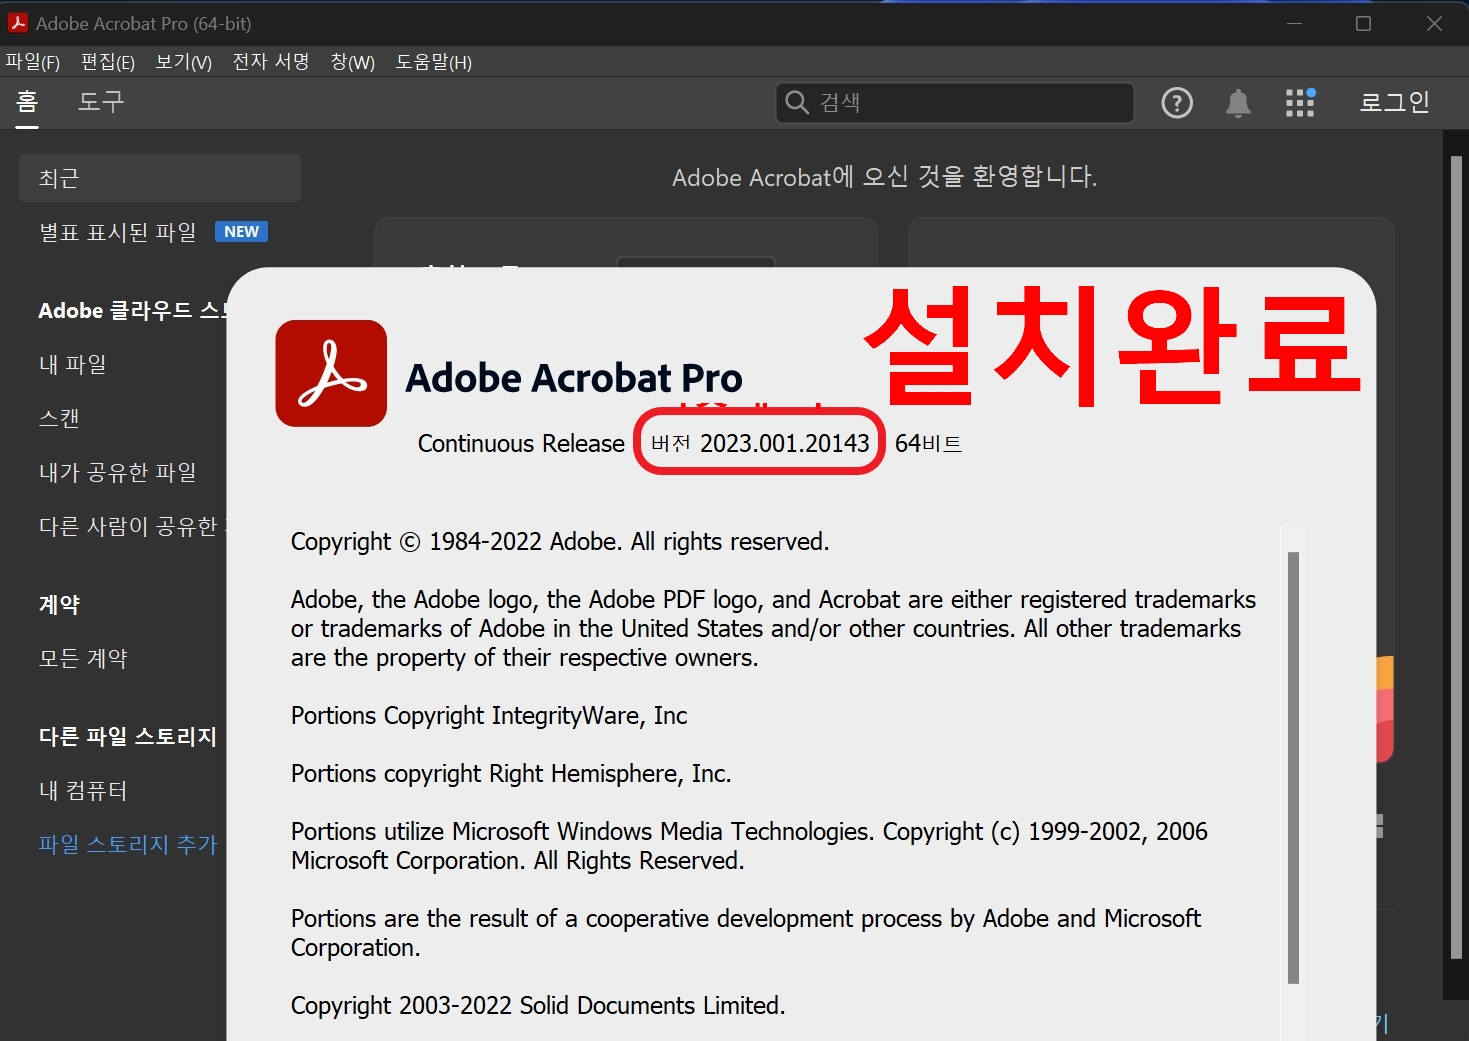Select 최근 in the sidebar
The image size is (1469, 1041).
160,178
